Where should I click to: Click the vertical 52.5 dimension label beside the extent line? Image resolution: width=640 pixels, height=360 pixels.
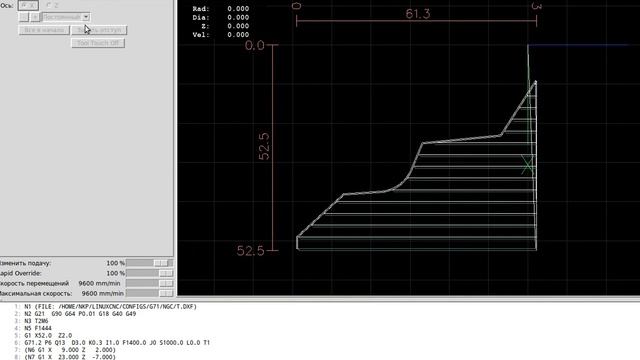point(264,146)
